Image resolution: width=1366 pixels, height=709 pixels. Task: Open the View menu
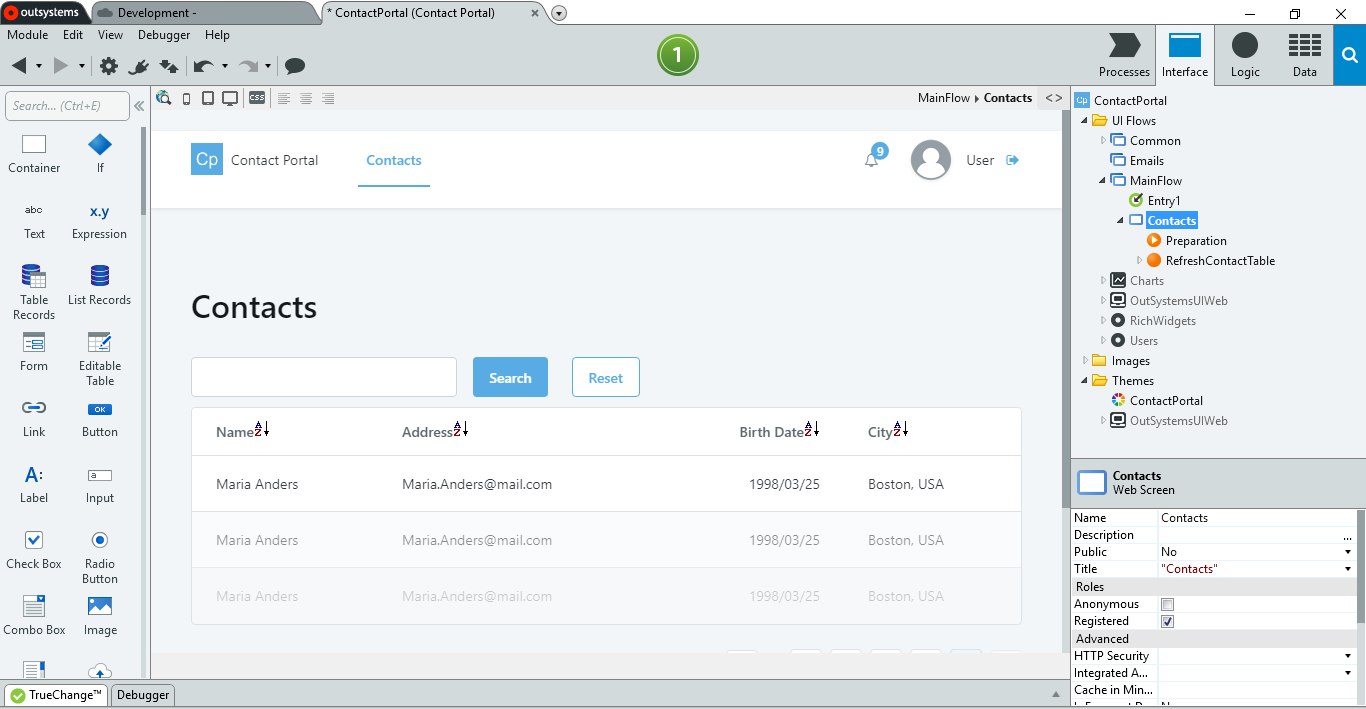[110, 35]
